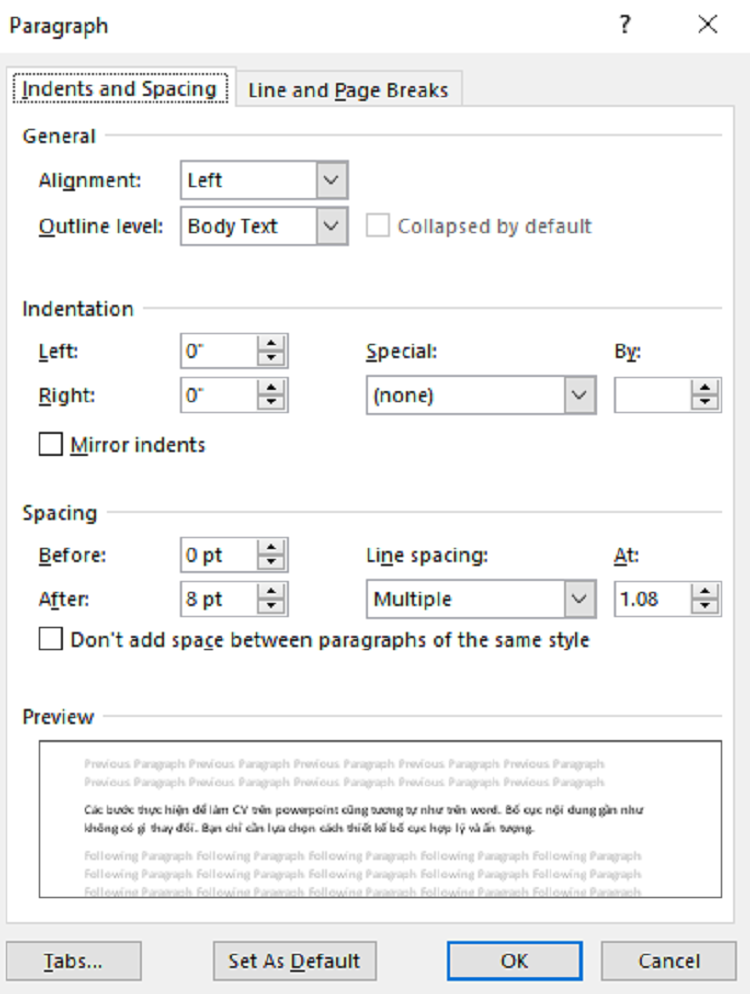750x994 pixels.
Task: Decrease indentation By value down arrow
Action: 705,403
